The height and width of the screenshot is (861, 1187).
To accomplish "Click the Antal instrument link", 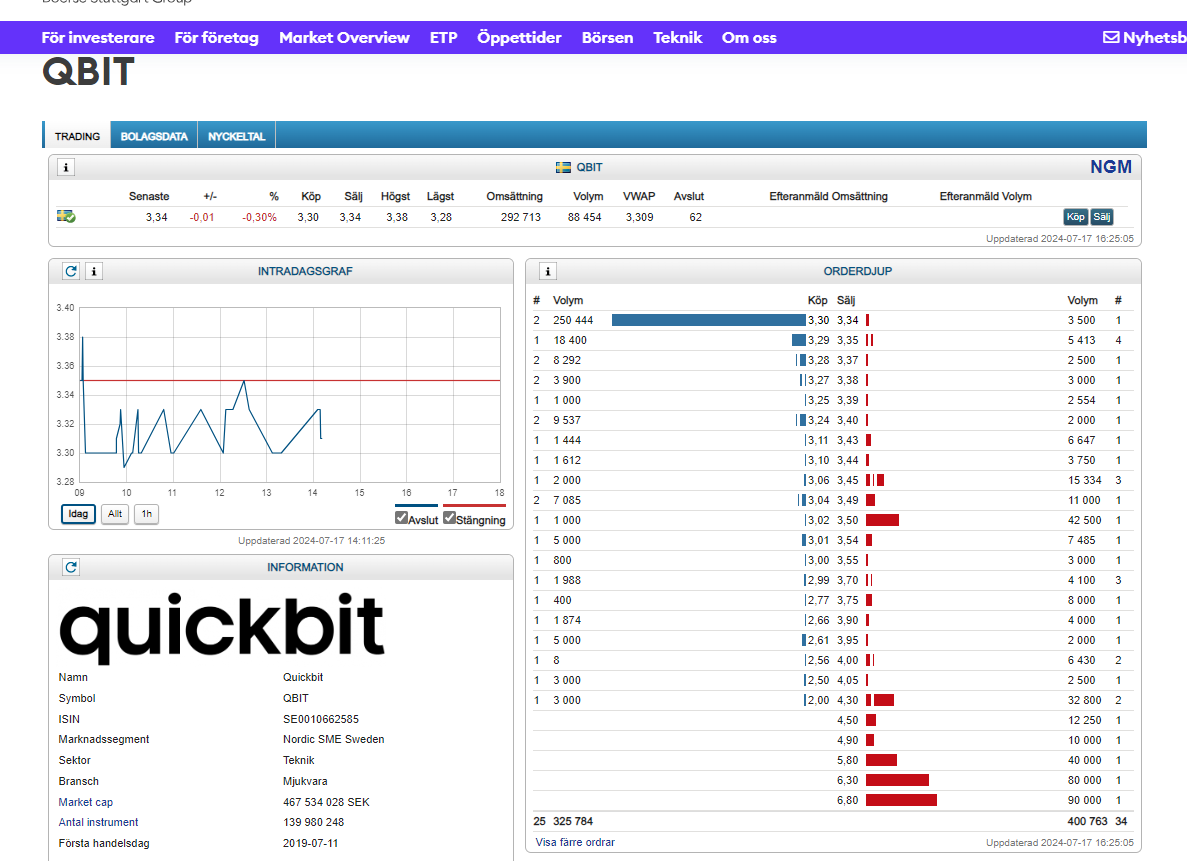I will pos(98,822).
